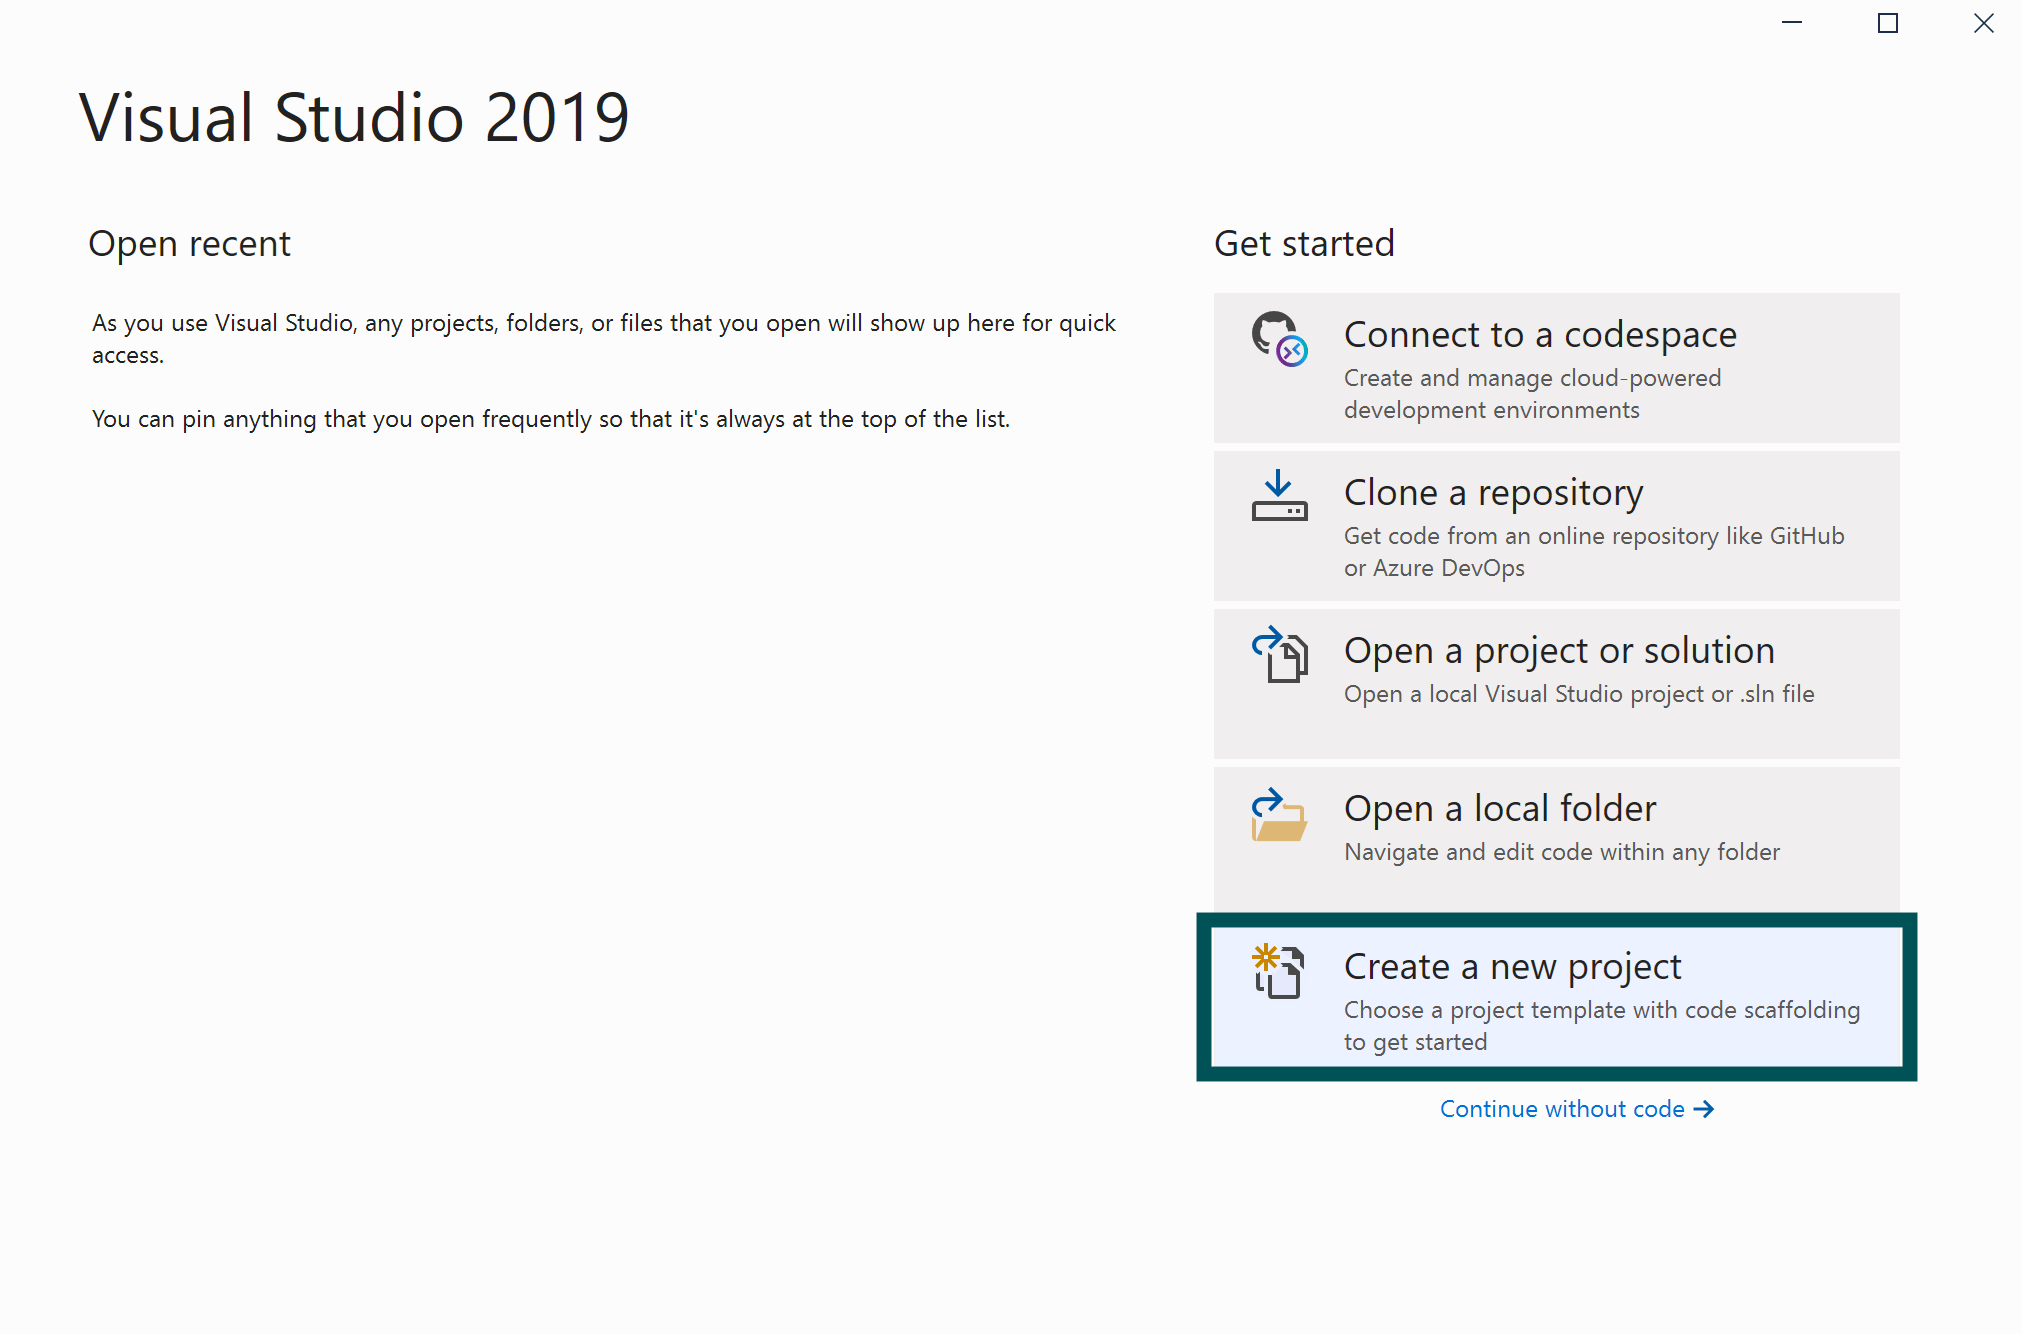Follow the Continue without code link
Viewport: 2022px width, 1334px height.
pyautogui.click(x=1577, y=1109)
